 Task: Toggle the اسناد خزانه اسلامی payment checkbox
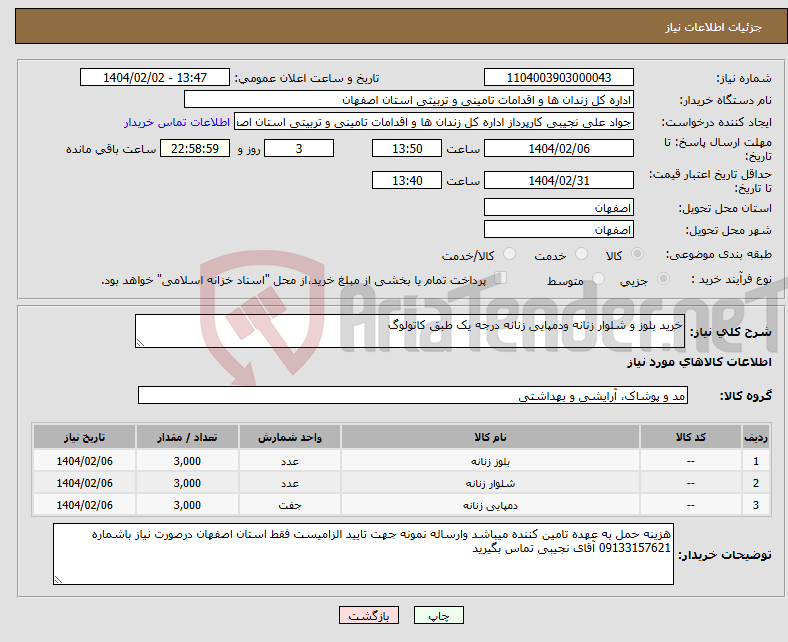click(501, 280)
